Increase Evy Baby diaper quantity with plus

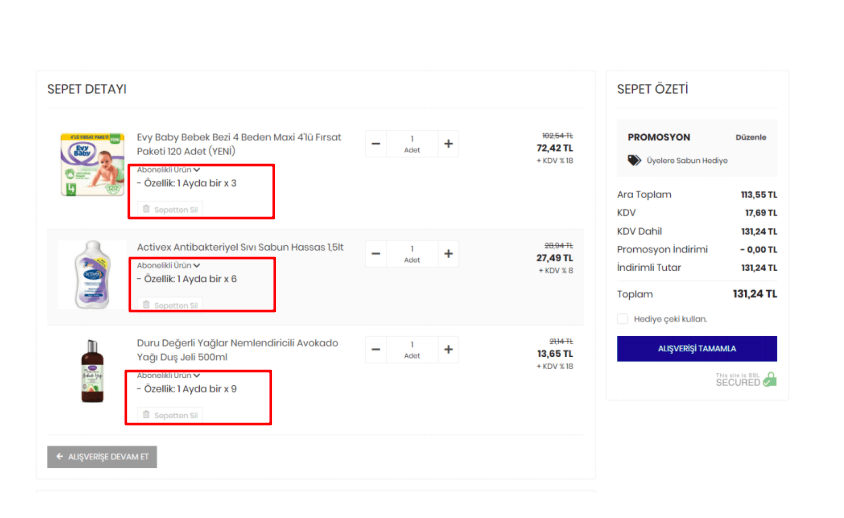tap(448, 144)
